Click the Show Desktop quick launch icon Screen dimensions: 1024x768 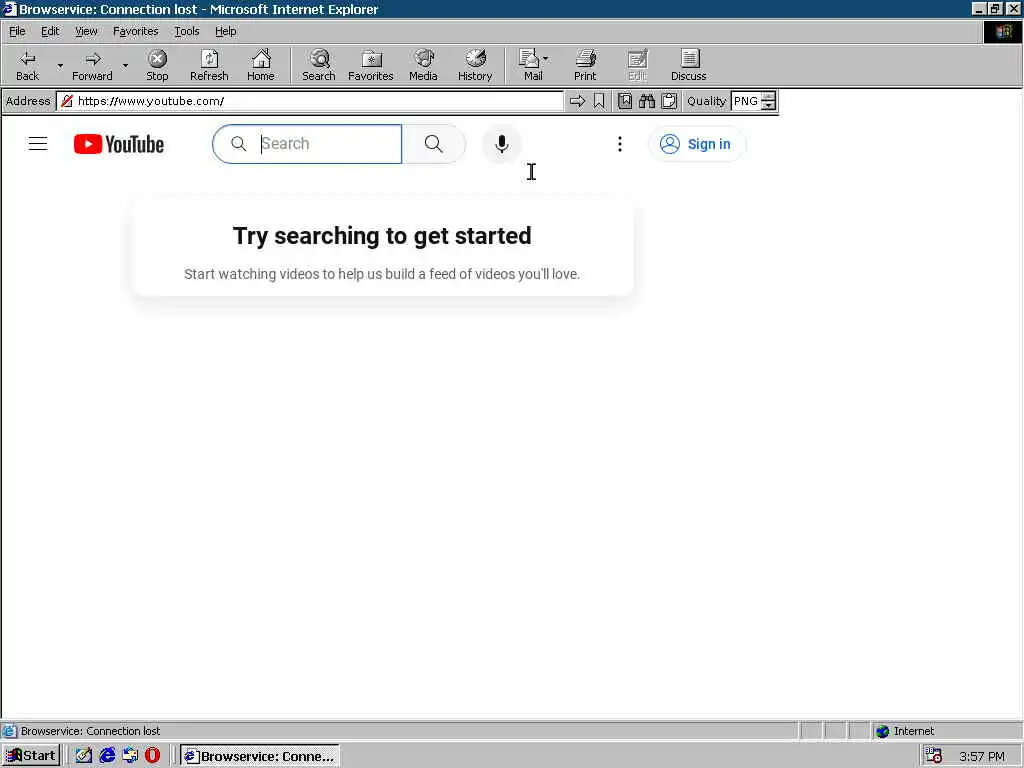(84, 756)
